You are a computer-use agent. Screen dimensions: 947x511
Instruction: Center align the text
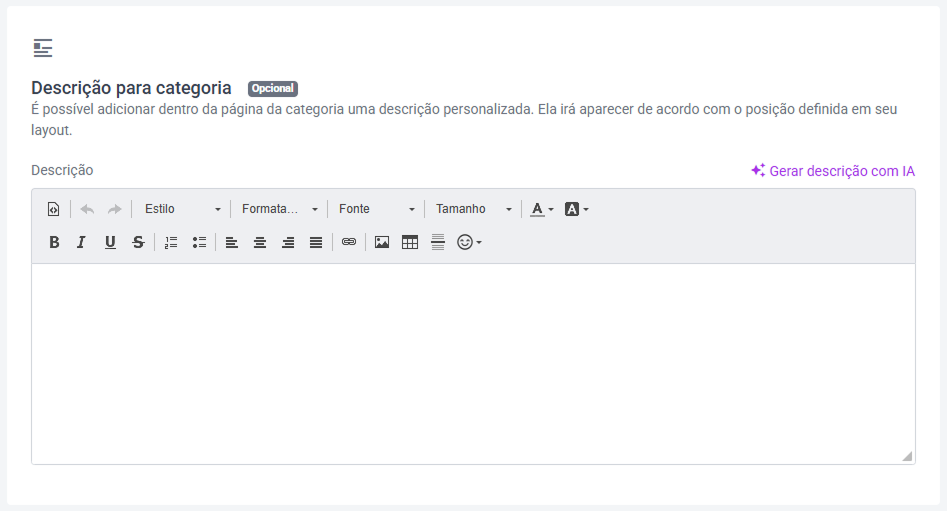pyautogui.click(x=260, y=242)
